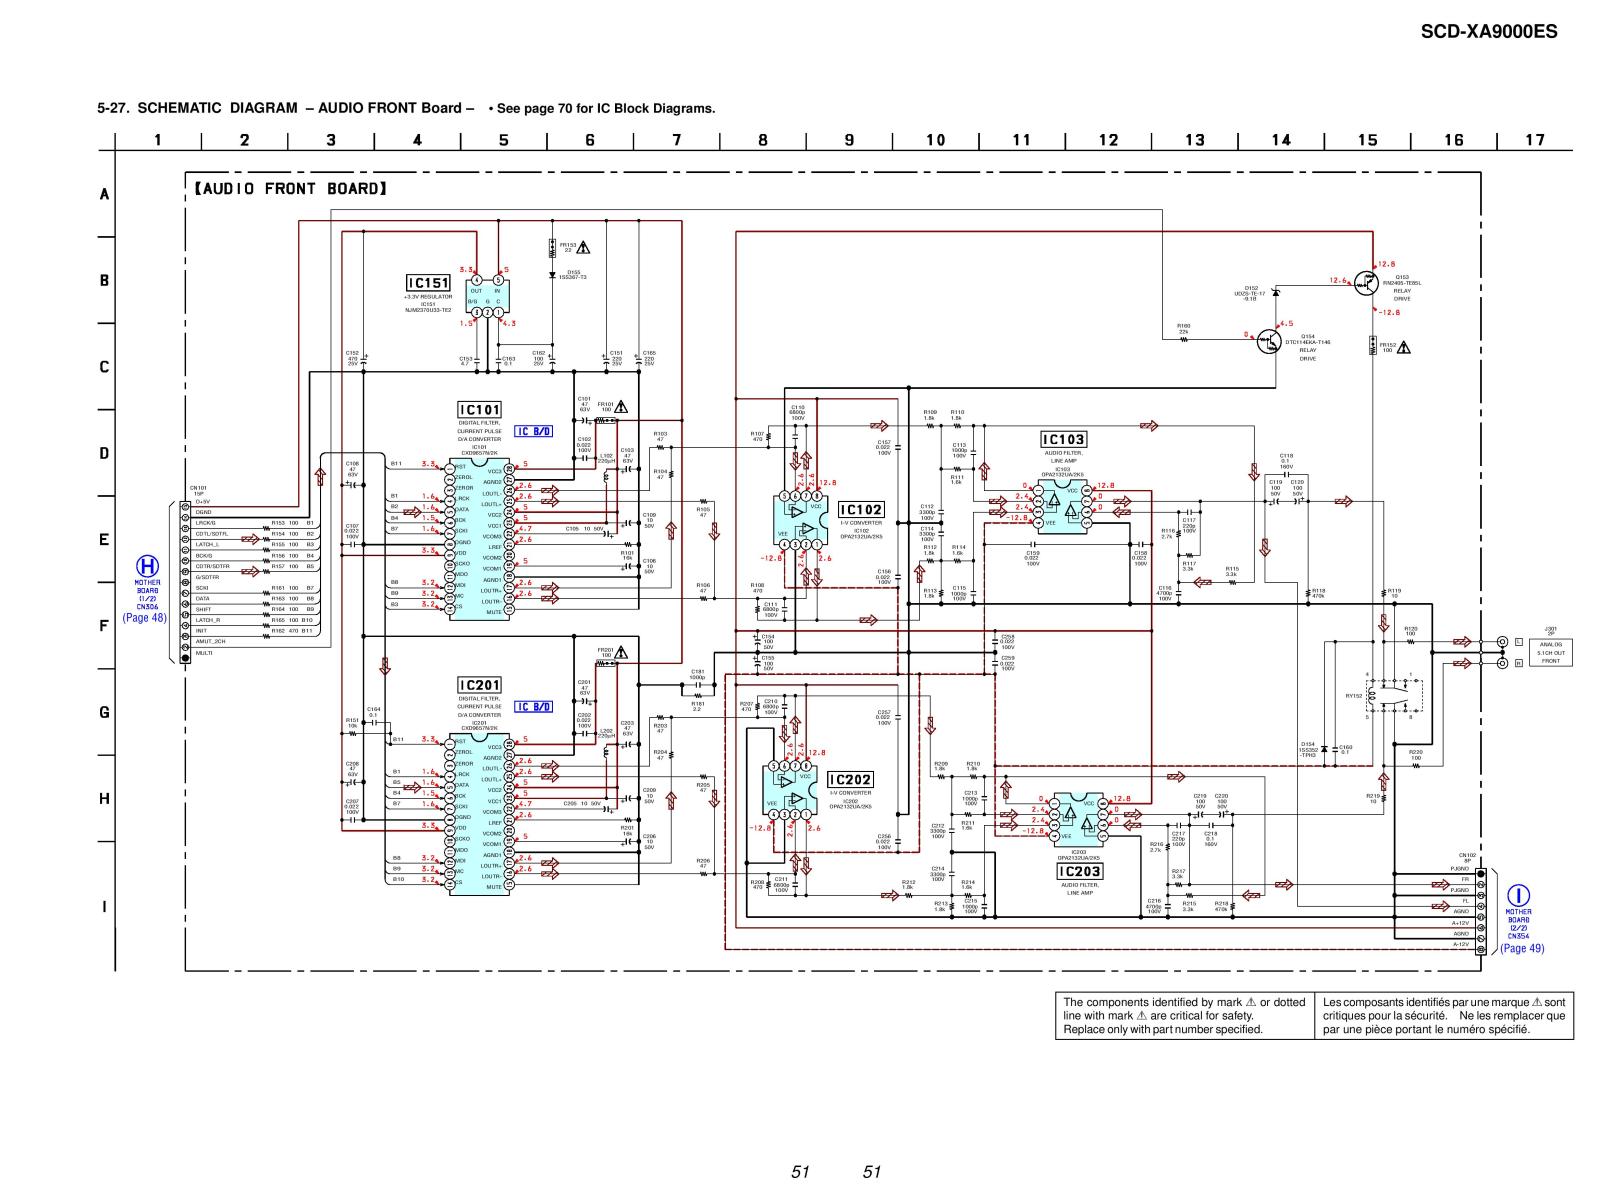Viewport: 1599px width, 1202px height.
Task: Open the IC B/D link beside IC201
Action: [534, 706]
